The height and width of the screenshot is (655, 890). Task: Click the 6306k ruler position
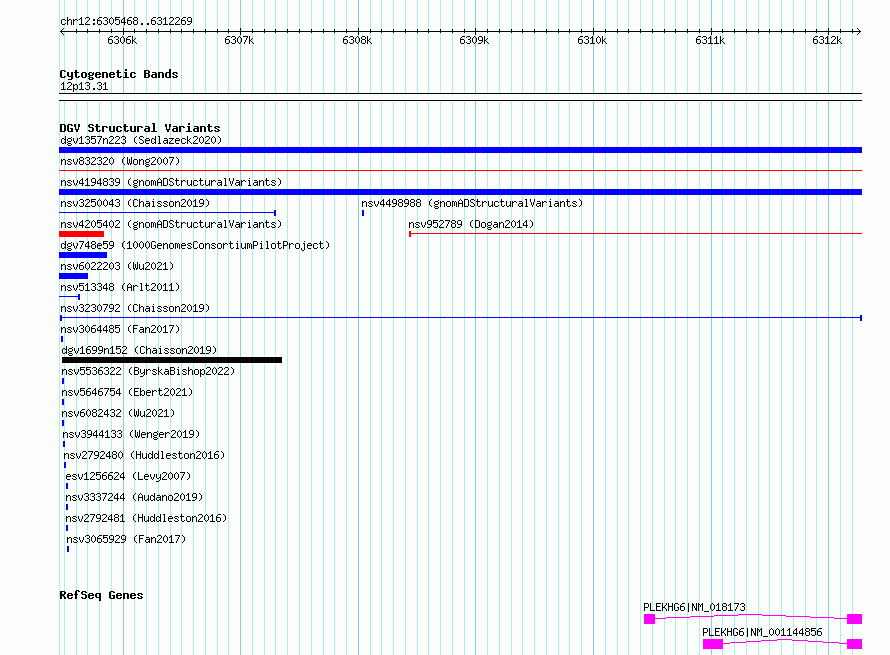(x=122, y=40)
